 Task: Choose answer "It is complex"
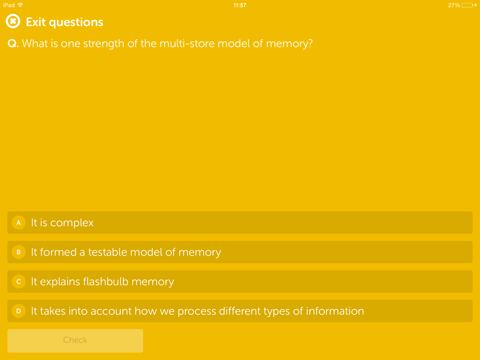tap(240, 223)
